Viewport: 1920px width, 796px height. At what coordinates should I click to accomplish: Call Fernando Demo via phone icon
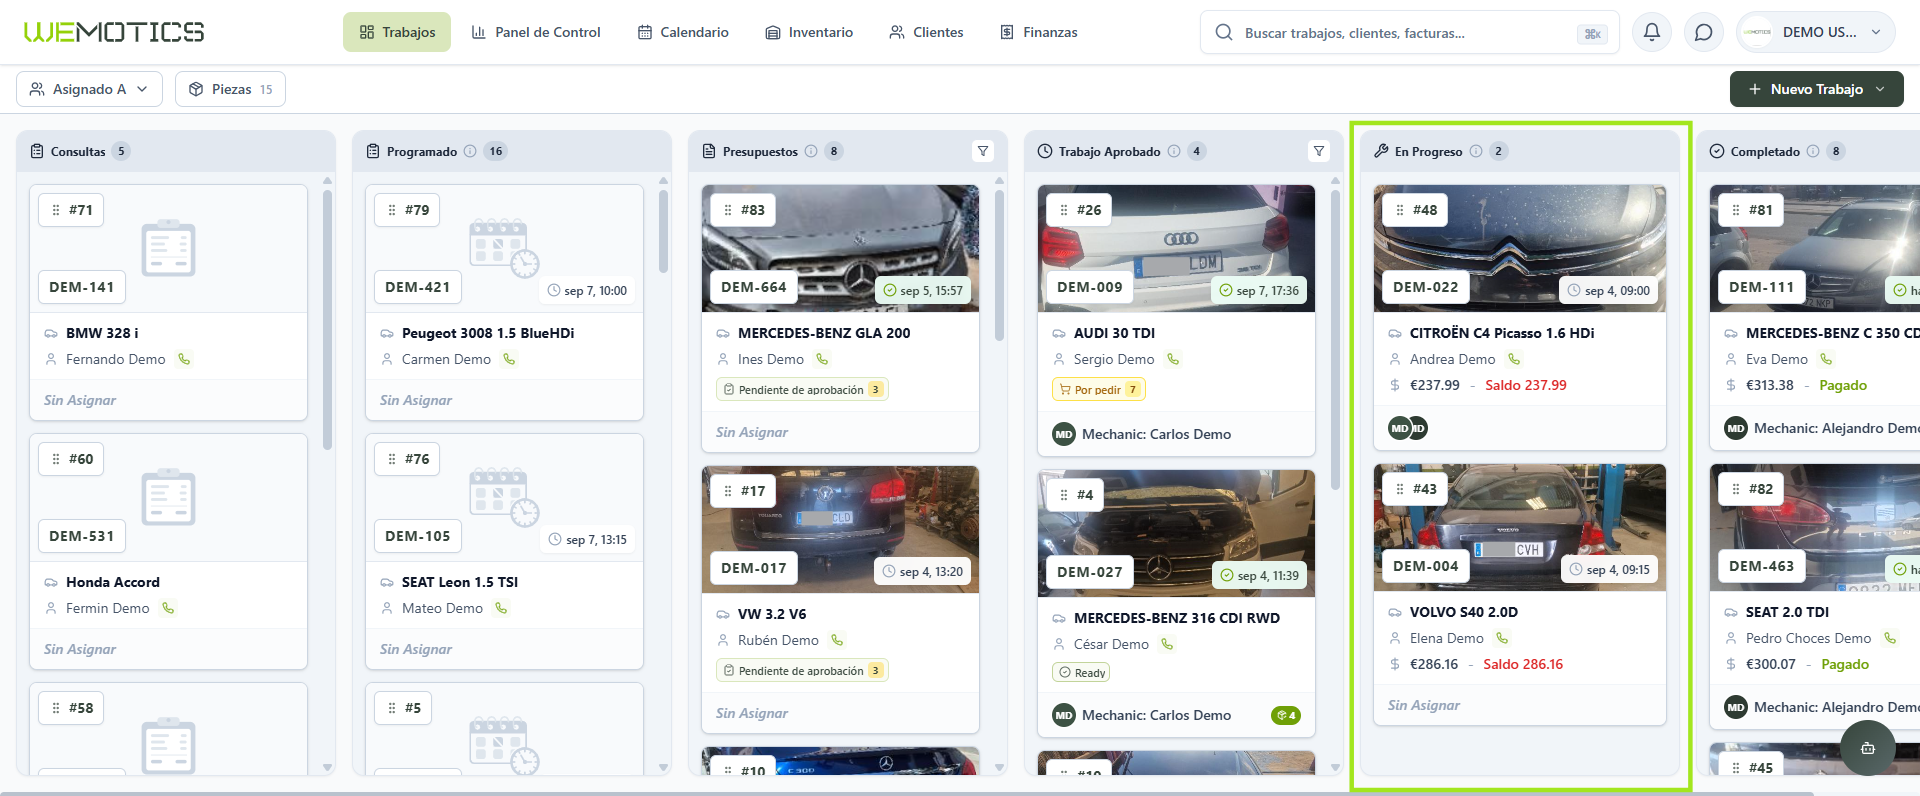point(184,359)
